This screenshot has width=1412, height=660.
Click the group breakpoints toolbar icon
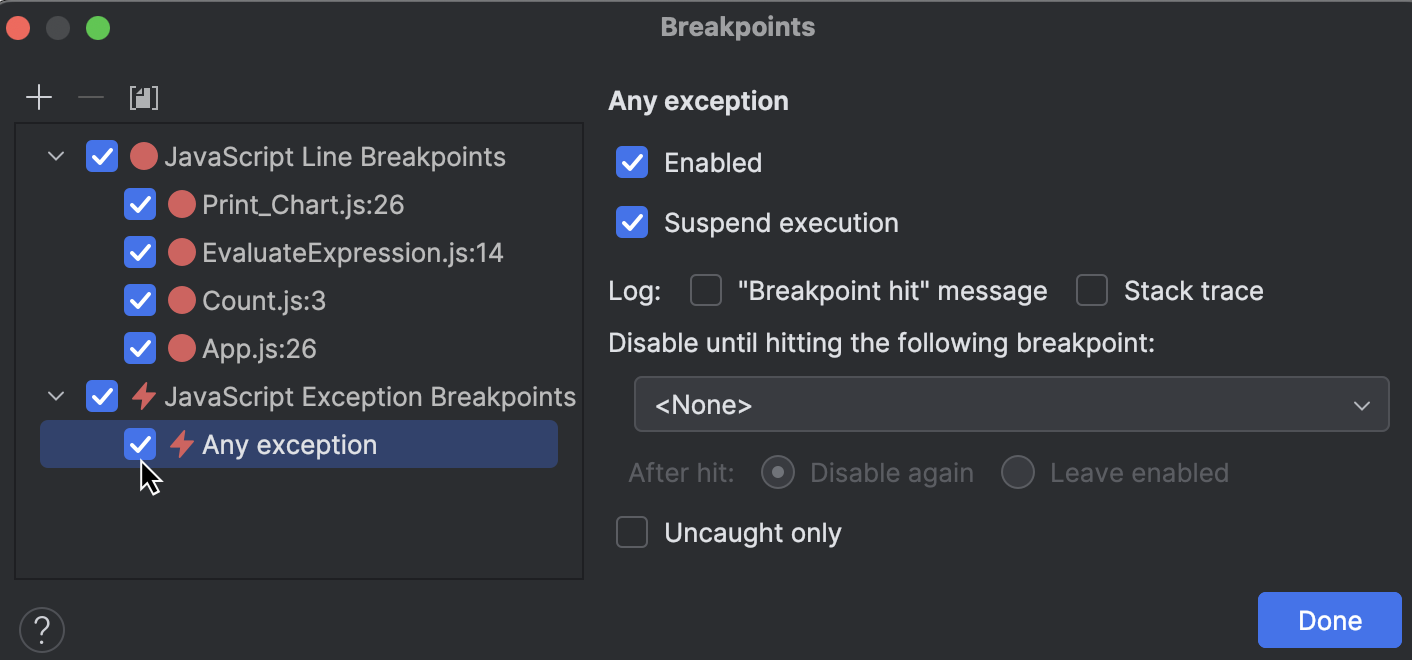click(x=143, y=97)
